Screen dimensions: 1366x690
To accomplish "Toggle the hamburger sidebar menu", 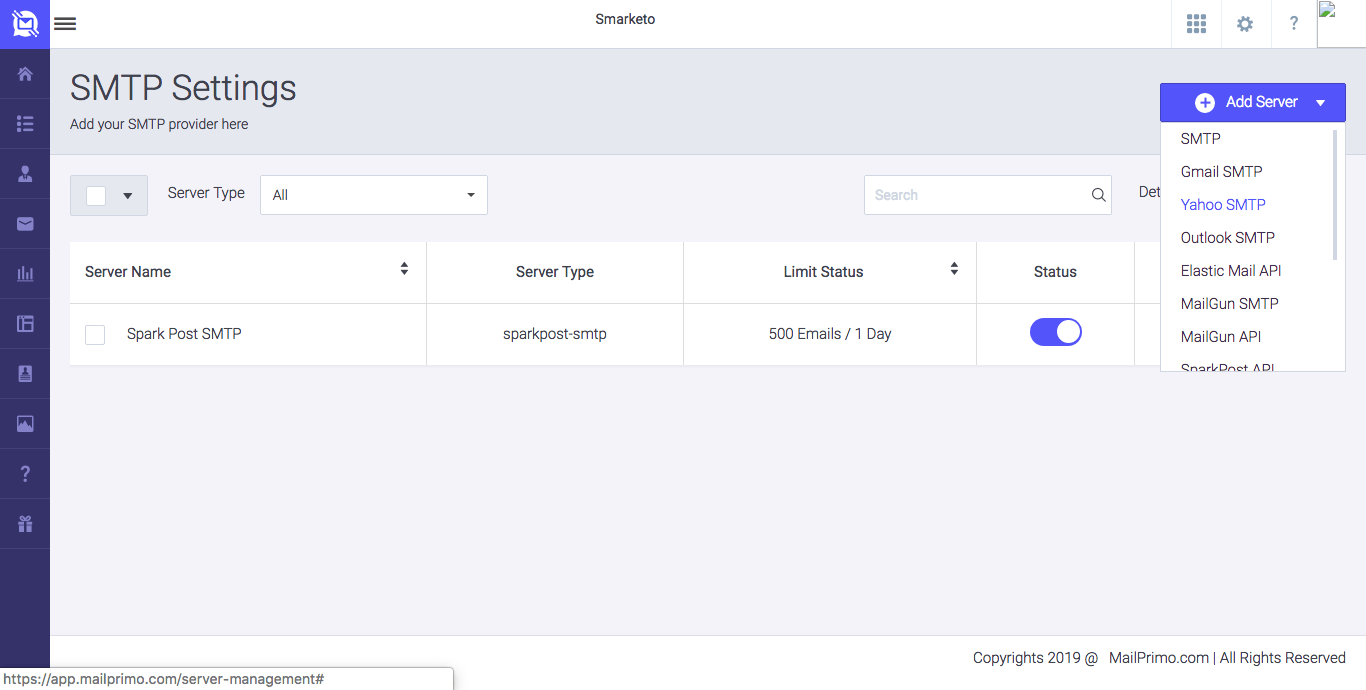I will (65, 24).
